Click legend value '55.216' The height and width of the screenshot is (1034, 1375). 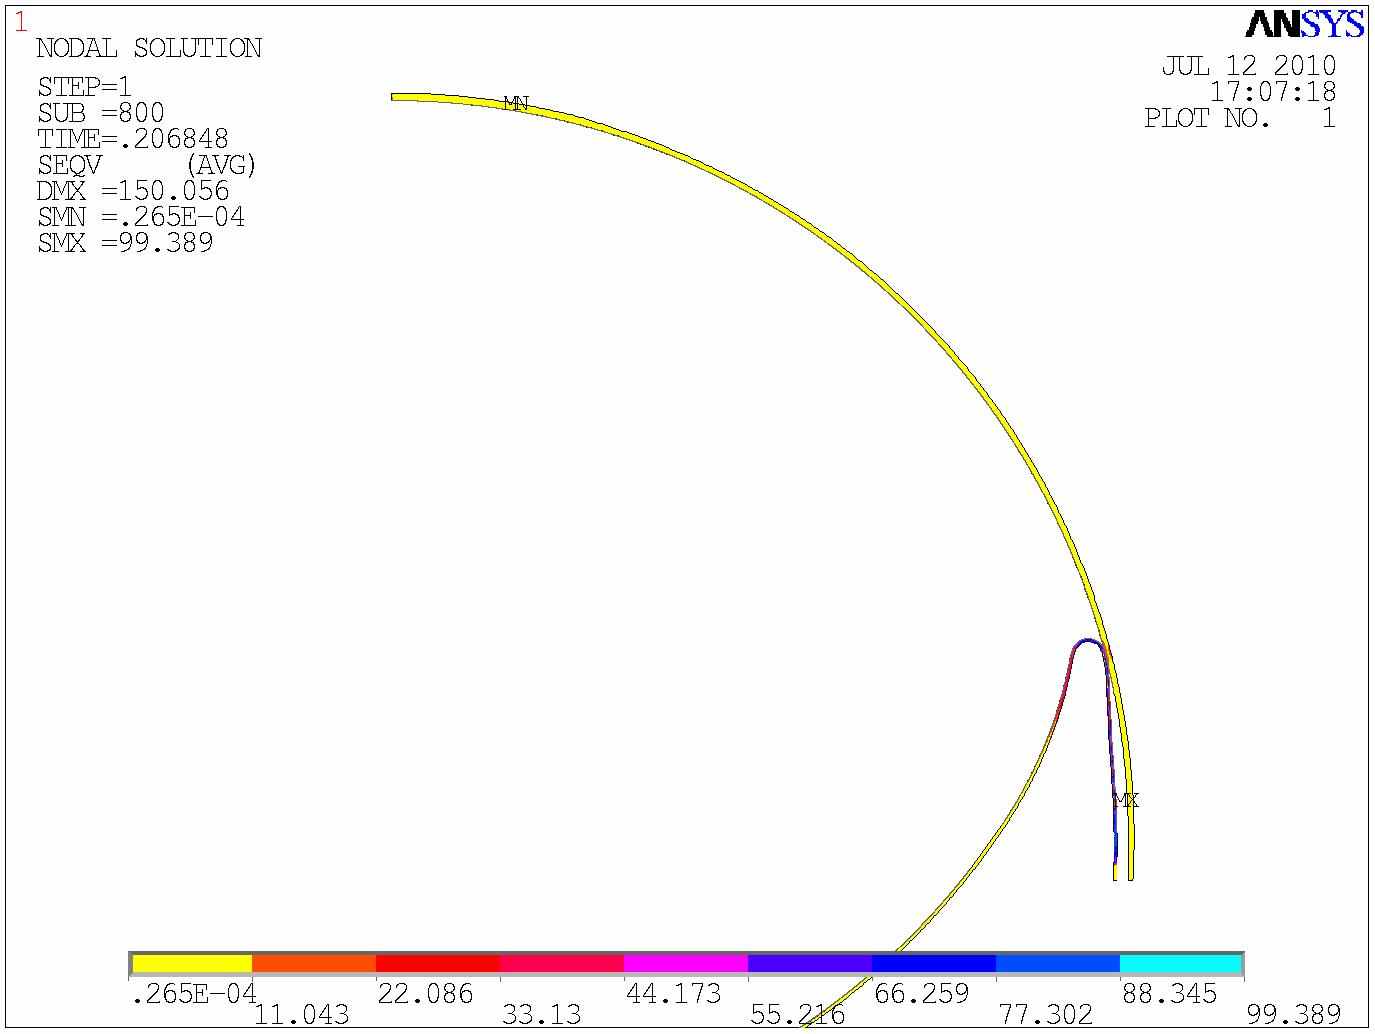tap(798, 1015)
